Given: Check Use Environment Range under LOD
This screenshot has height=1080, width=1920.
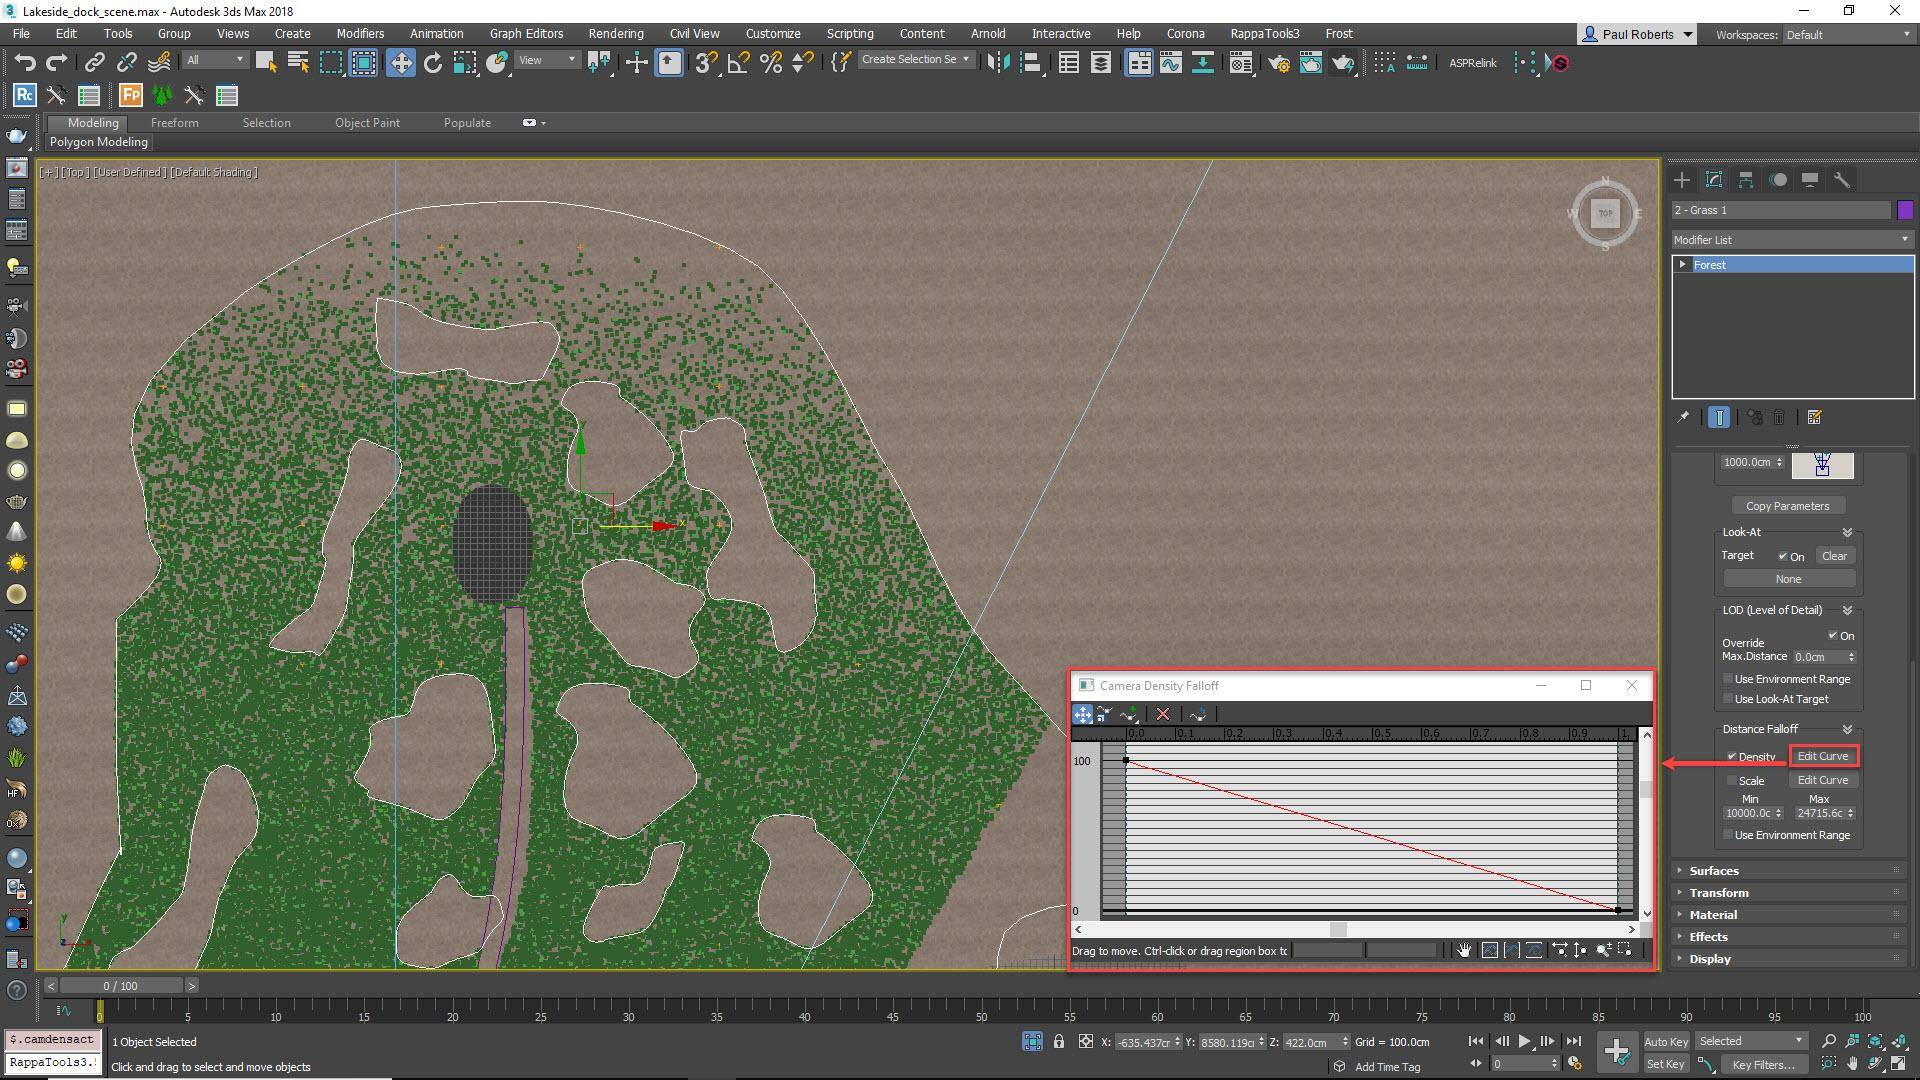Looking at the screenshot, I should pyautogui.click(x=1727, y=679).
